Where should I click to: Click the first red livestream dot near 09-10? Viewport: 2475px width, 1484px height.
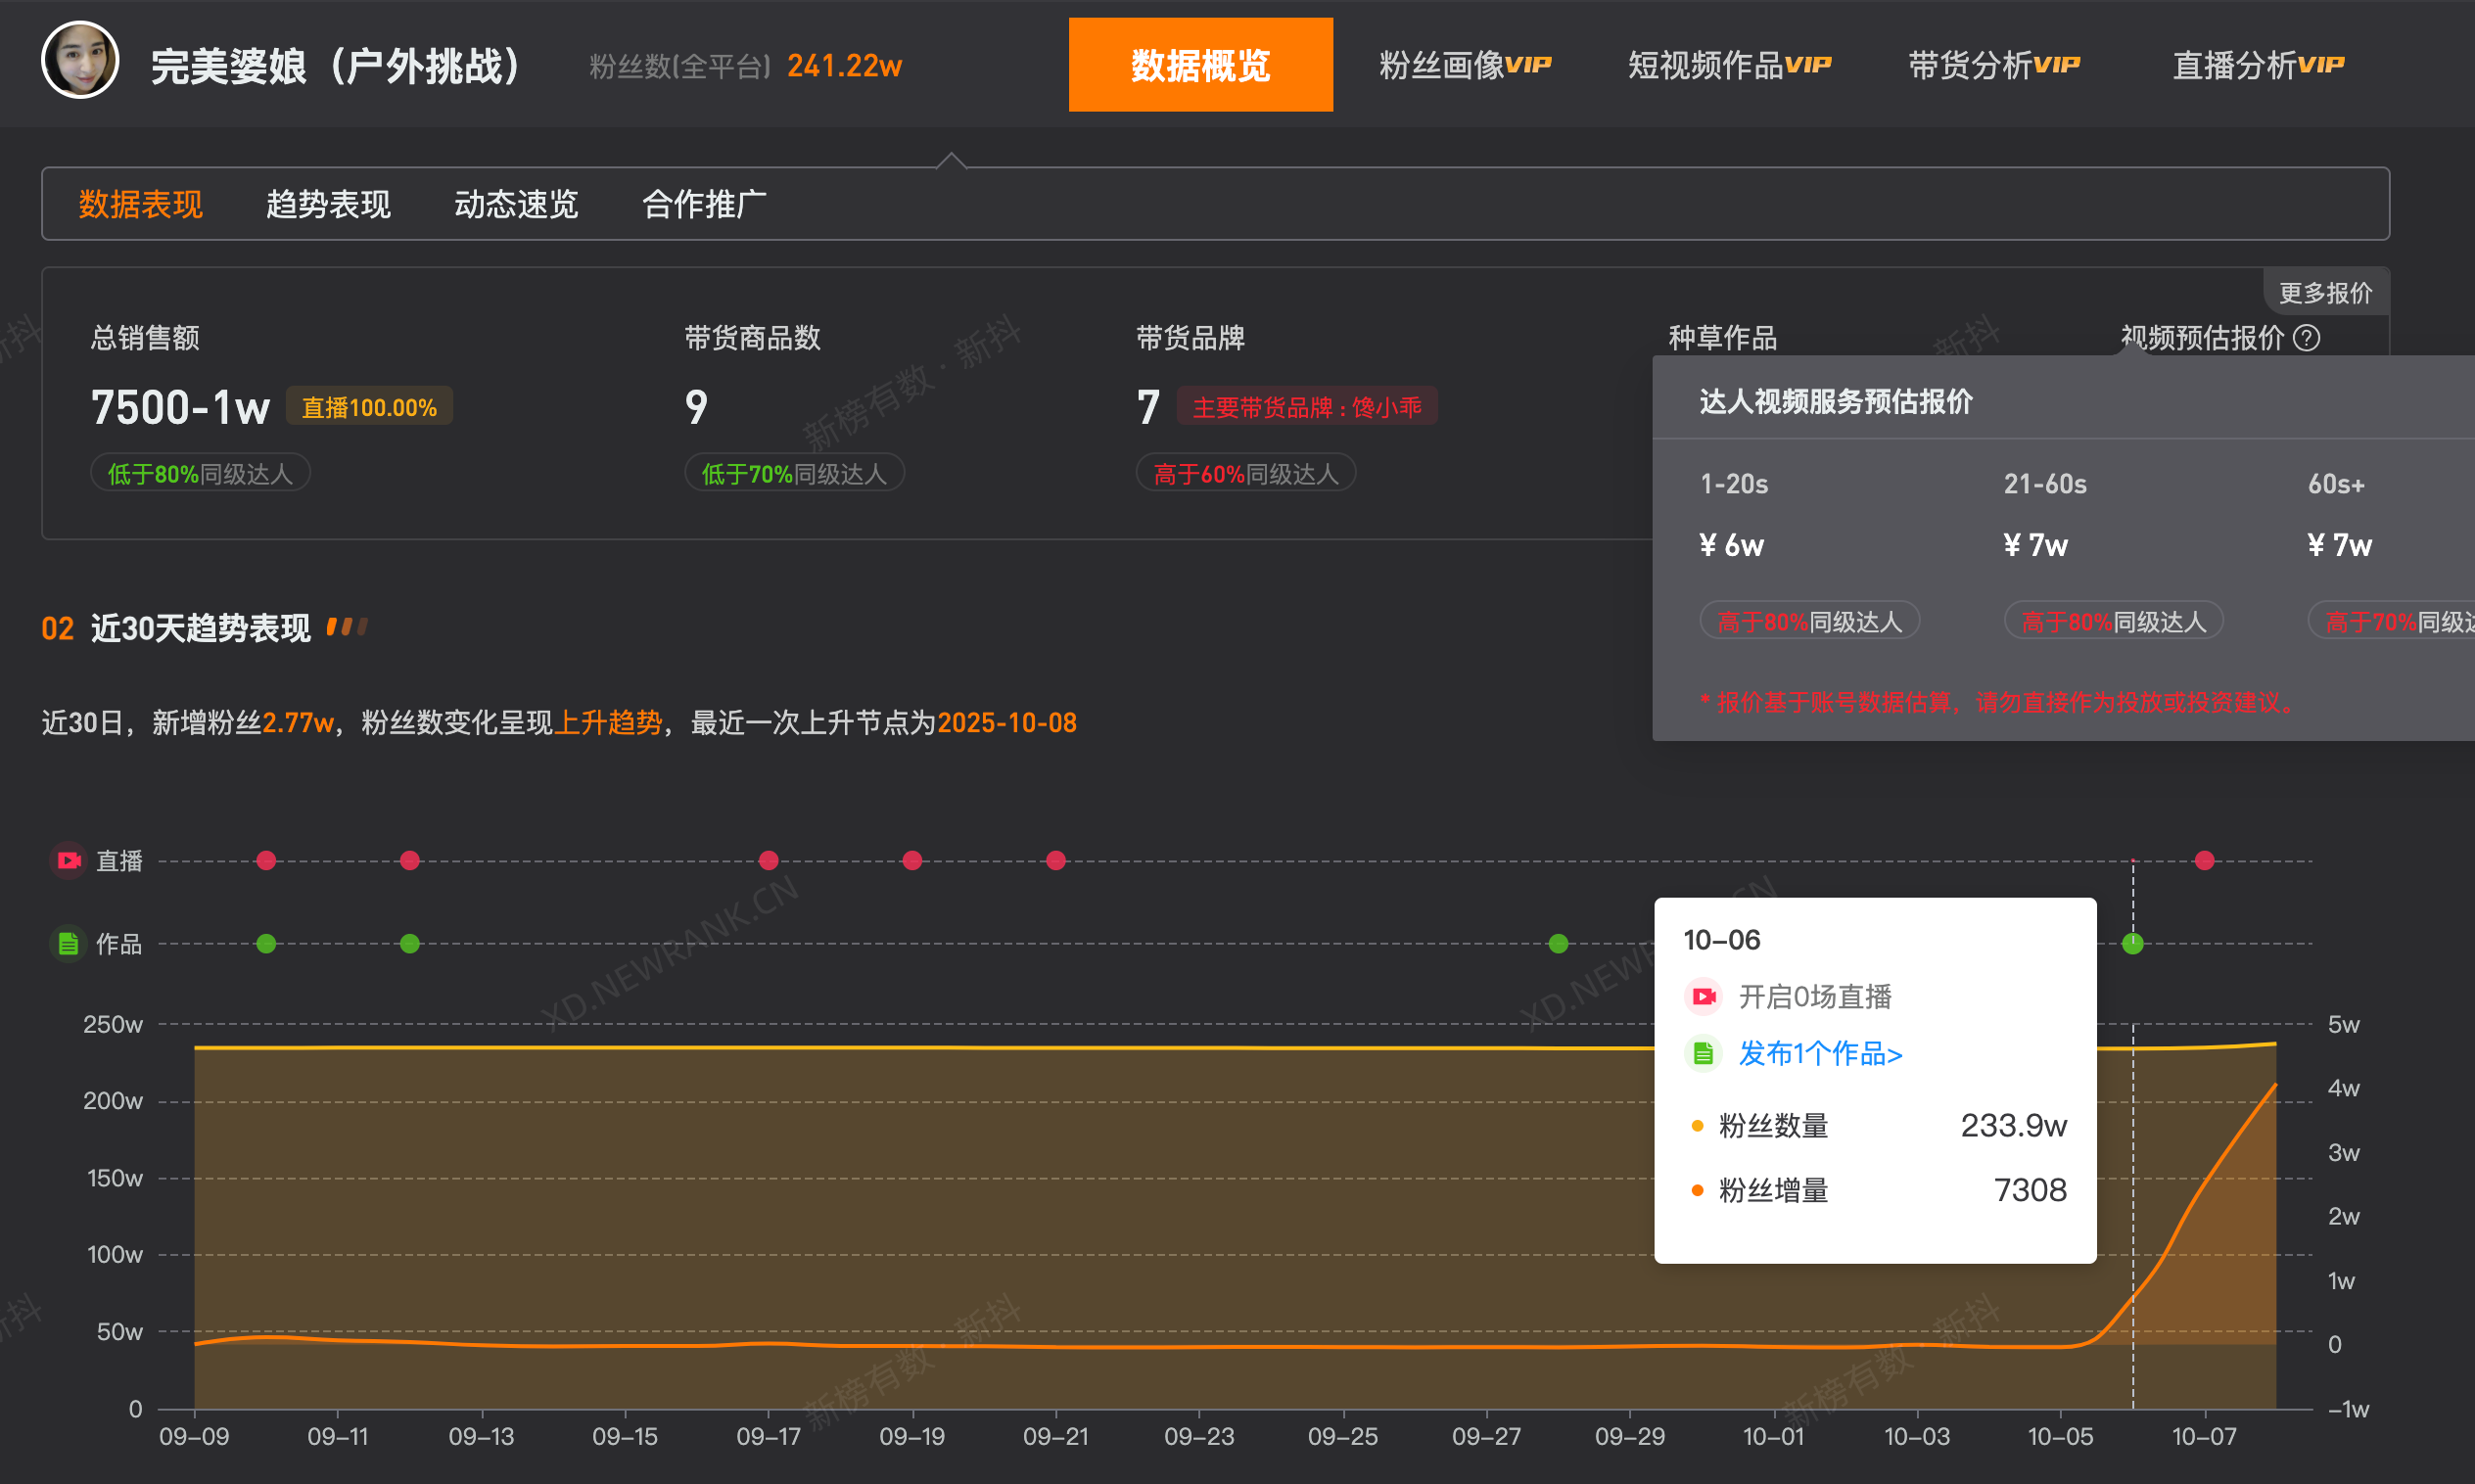point(266,860)
